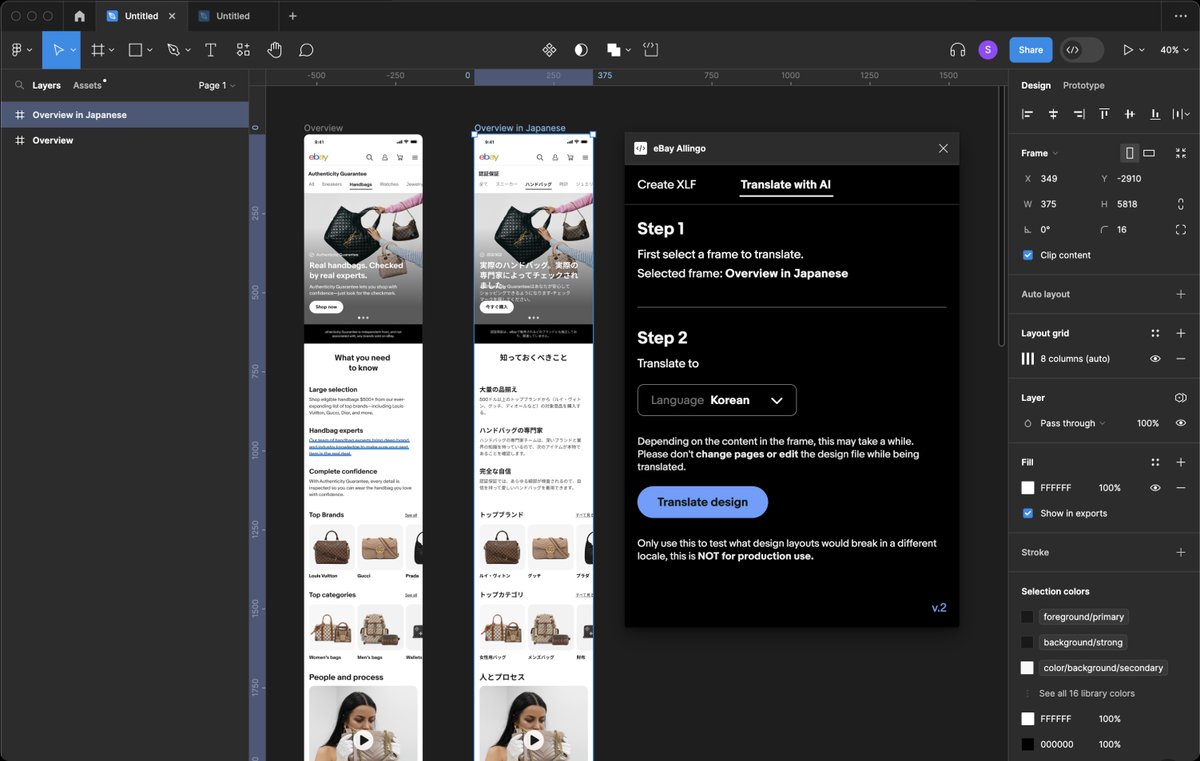
Task: Select portrait frame orientation
Action: [x=1129, y=153]
